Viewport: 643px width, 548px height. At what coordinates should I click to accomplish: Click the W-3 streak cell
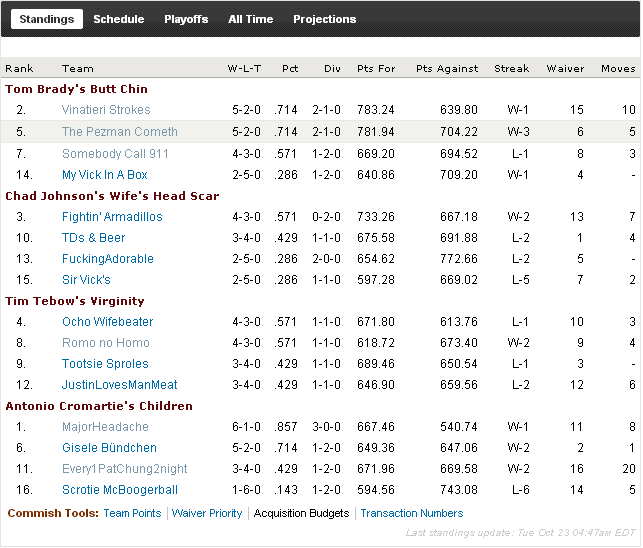[x=518, y=132]
